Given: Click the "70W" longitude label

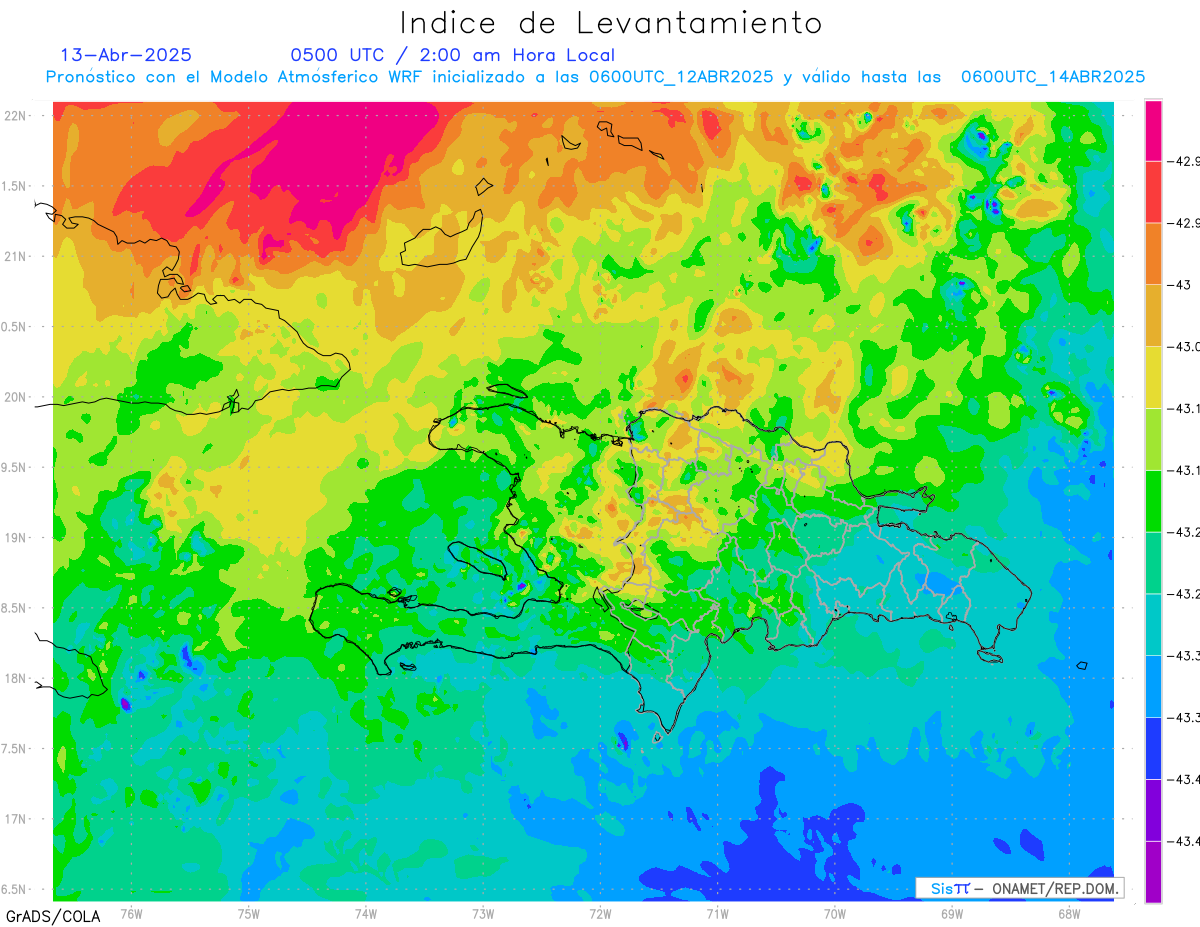Looking at the screenshot, I should click(x=835, y=913).
